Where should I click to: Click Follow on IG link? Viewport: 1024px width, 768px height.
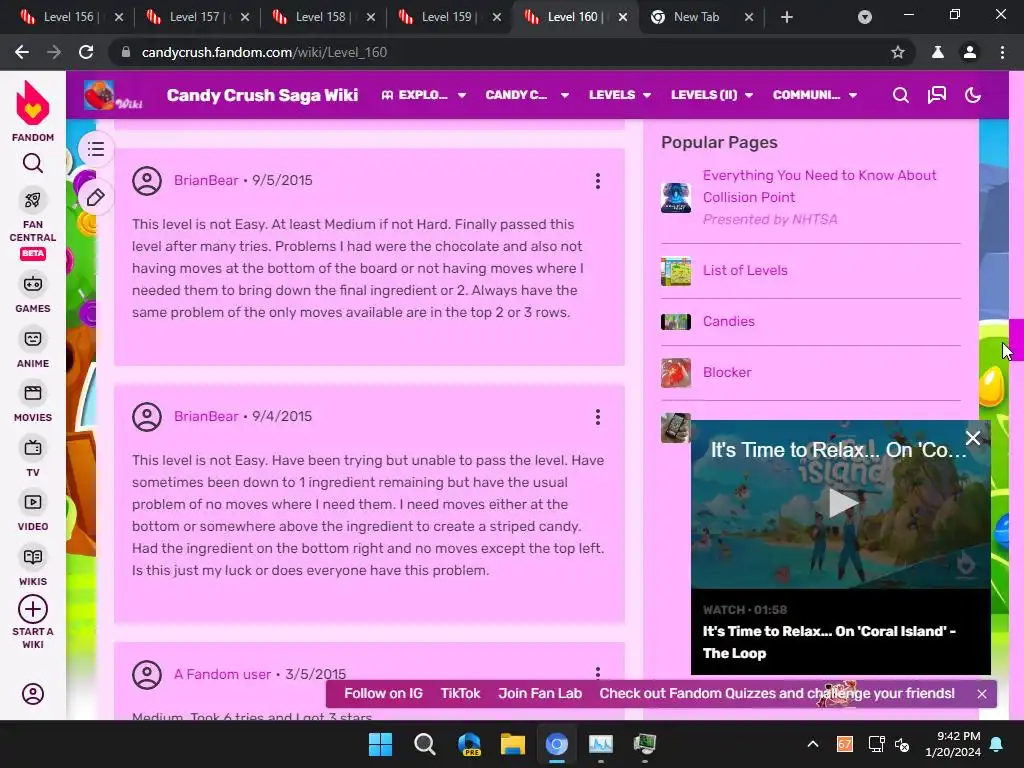pos(383,694)
